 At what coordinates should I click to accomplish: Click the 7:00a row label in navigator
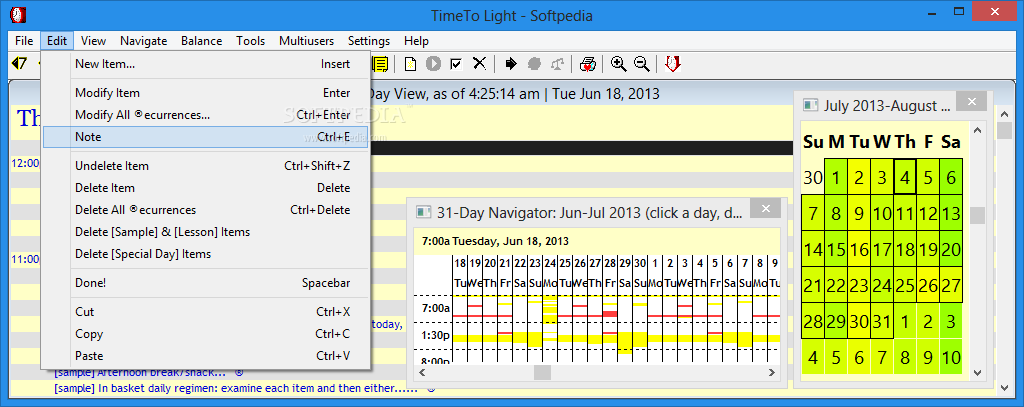point(434,307)
